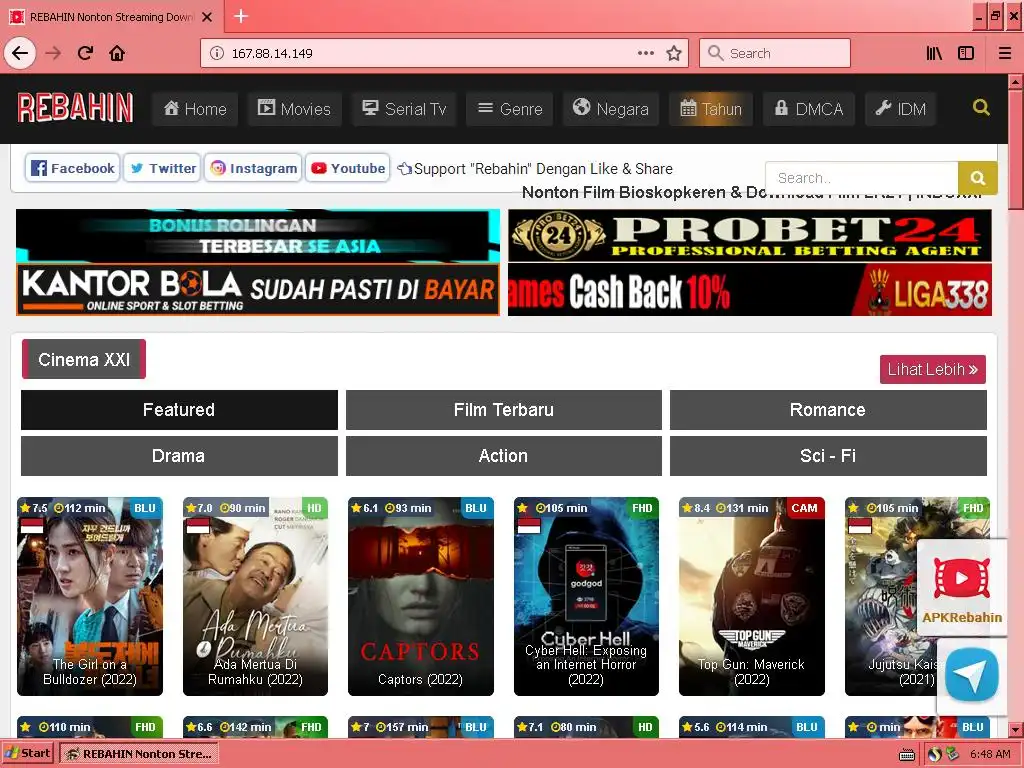This screenshot has height=768, width=1024.
Task: Click the LIGA338 Cash Back 10% banner
Action: click(x=750, y=289)
